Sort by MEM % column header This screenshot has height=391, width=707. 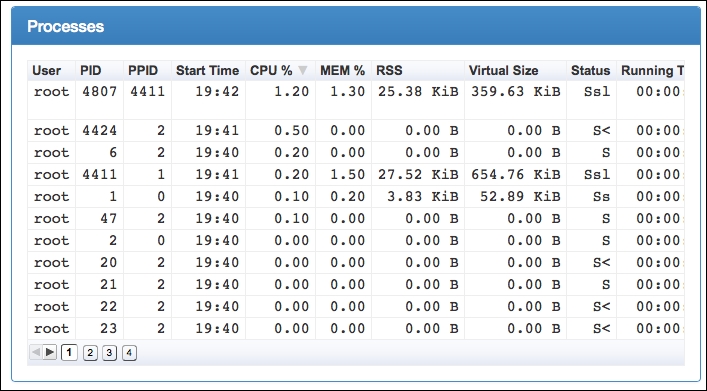tap(343, 71)
